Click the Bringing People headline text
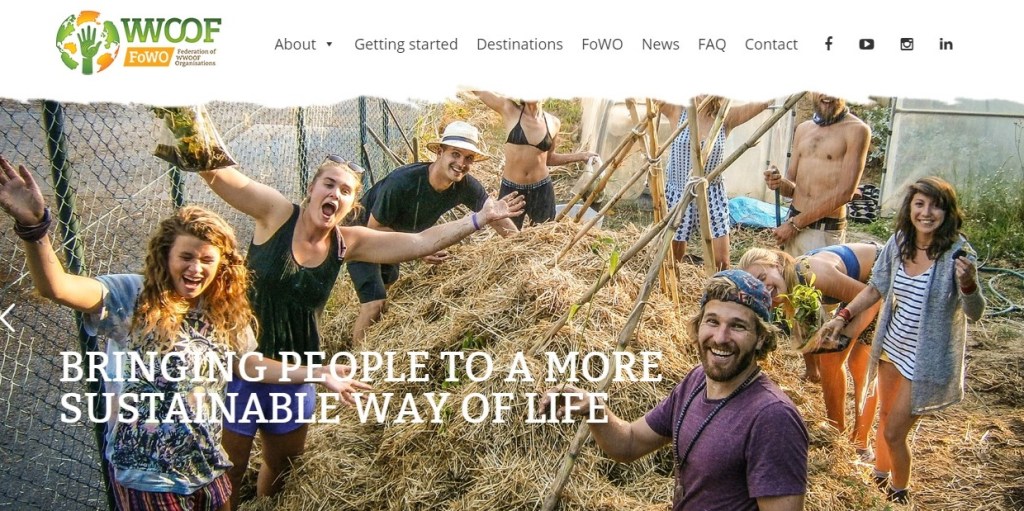The width and height of the screenshot is (1024, 511). (x=360, y=387)
